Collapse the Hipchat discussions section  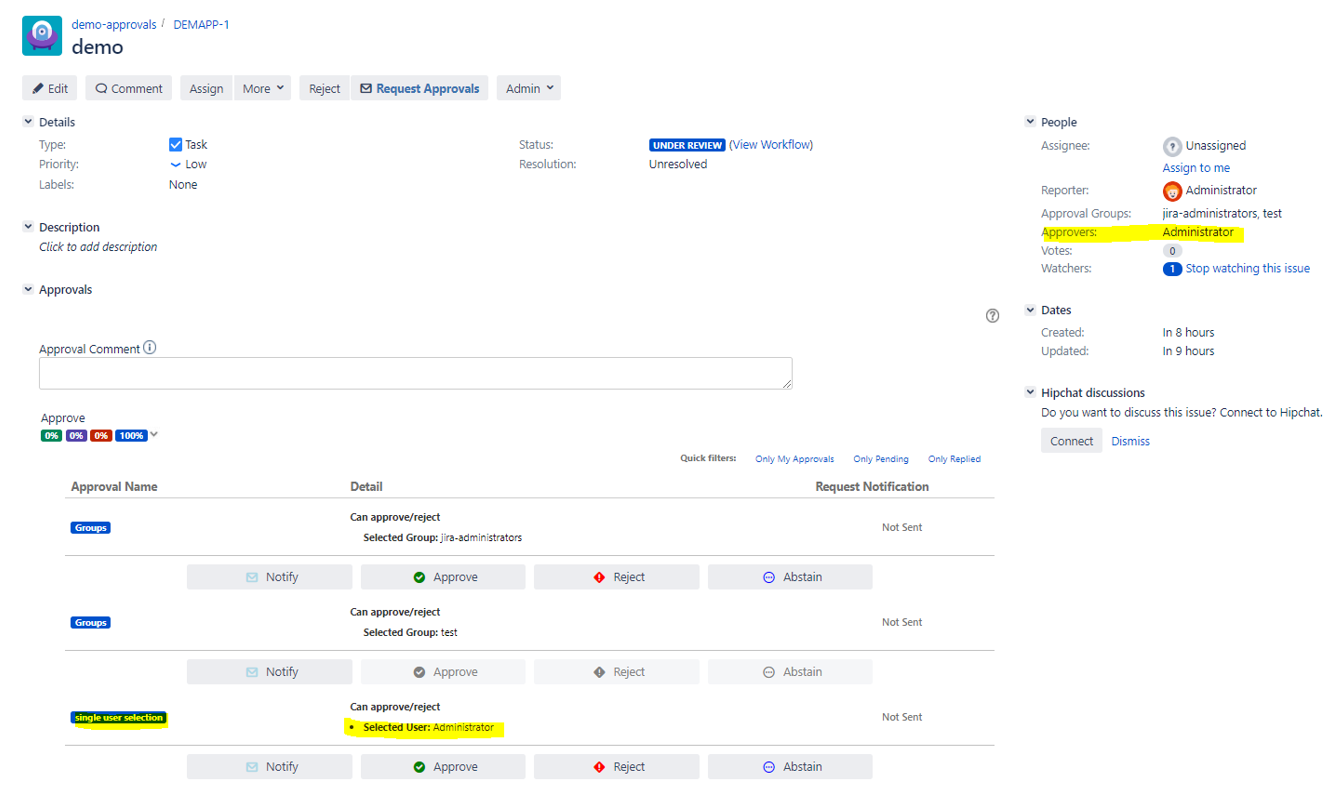click(1030, 393)
